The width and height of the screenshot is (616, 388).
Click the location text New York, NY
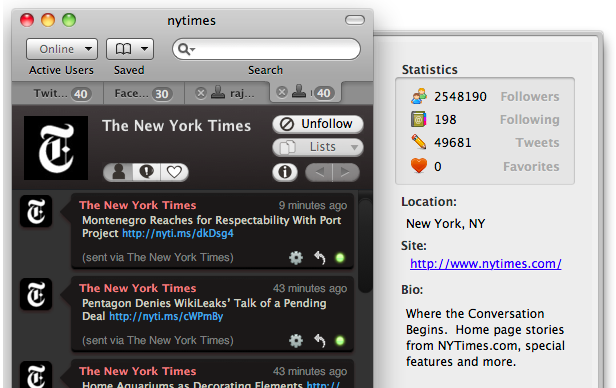coord(446,224)
